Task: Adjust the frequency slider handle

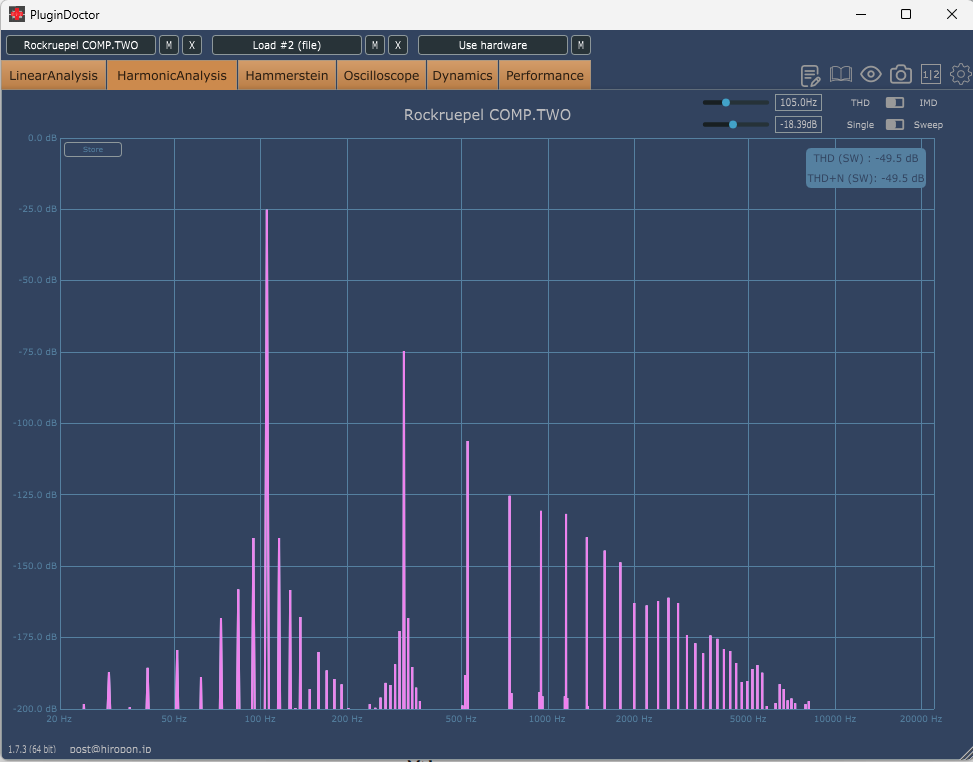Action: pyautogui.click(x=725, y=102)
